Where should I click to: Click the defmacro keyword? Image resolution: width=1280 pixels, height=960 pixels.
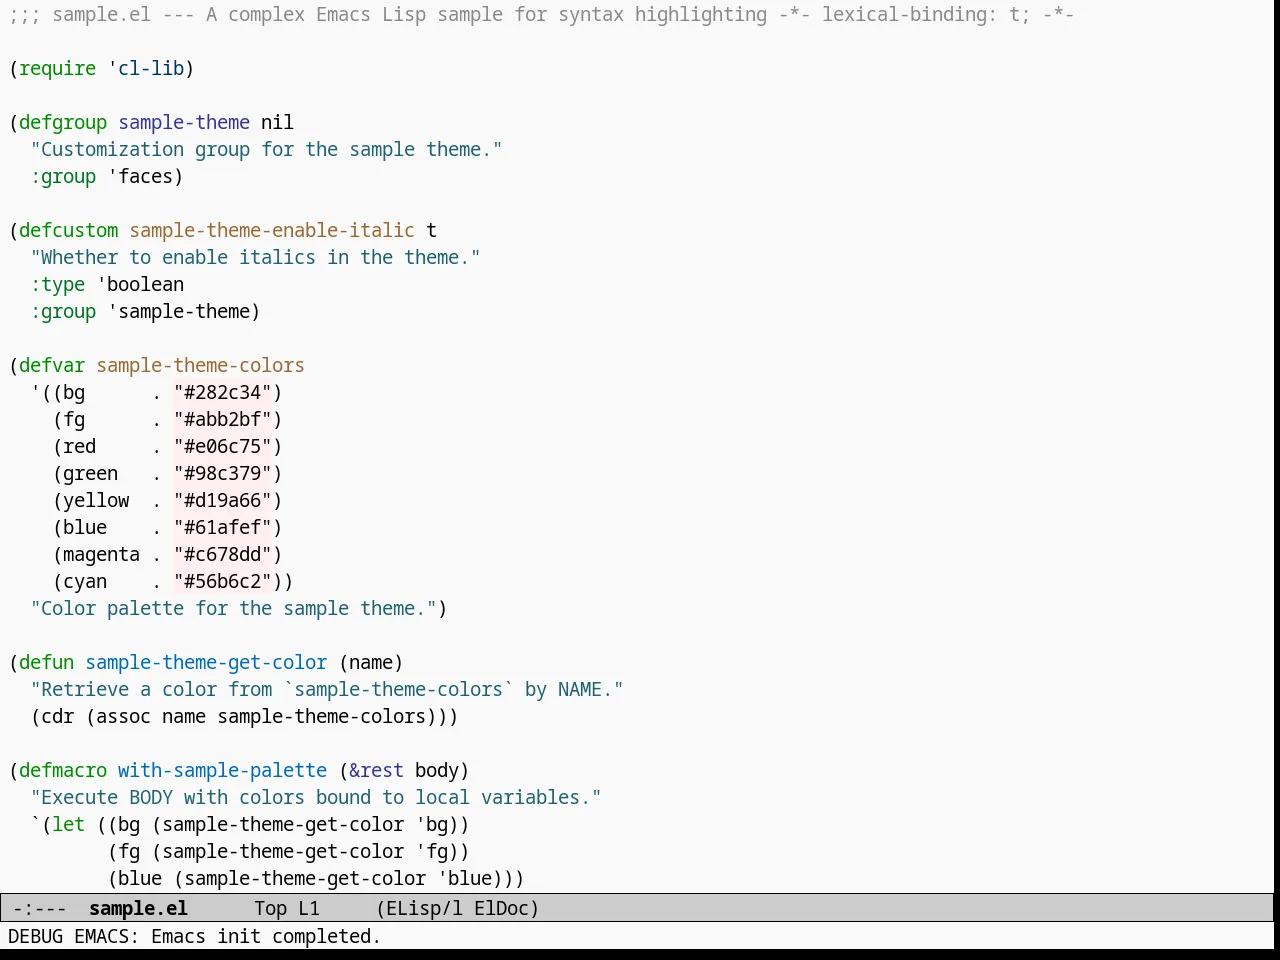point(63,770)
